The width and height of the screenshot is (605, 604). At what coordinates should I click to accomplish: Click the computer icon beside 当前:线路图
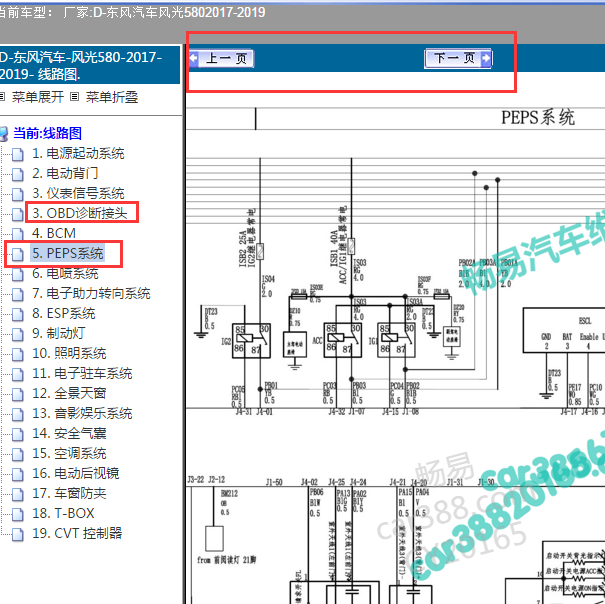click(3, 134)
